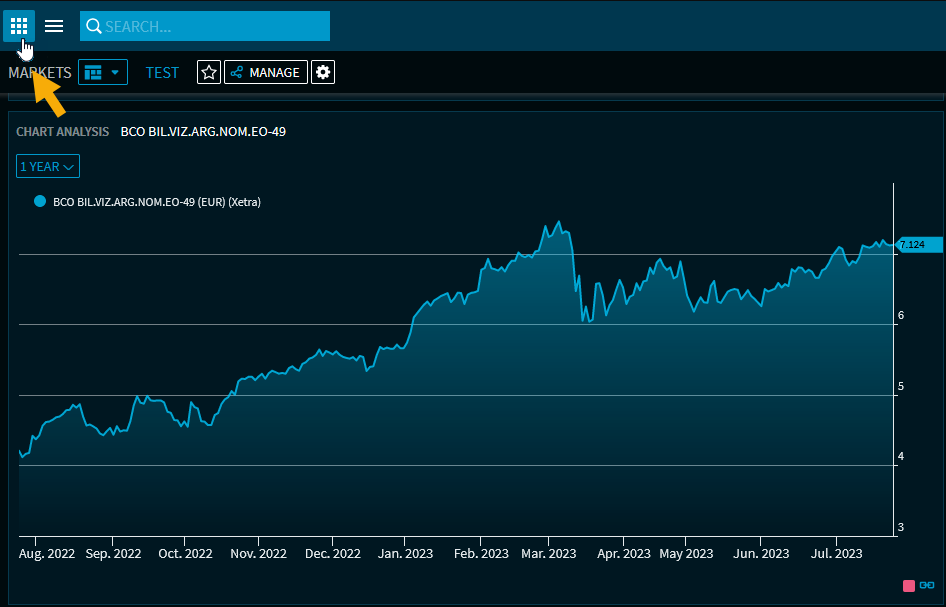The width and height of the screenshot is (946, 607).
Task: Expand the 1 YEAR time range dropdown
Action: [x=48, y=166]
